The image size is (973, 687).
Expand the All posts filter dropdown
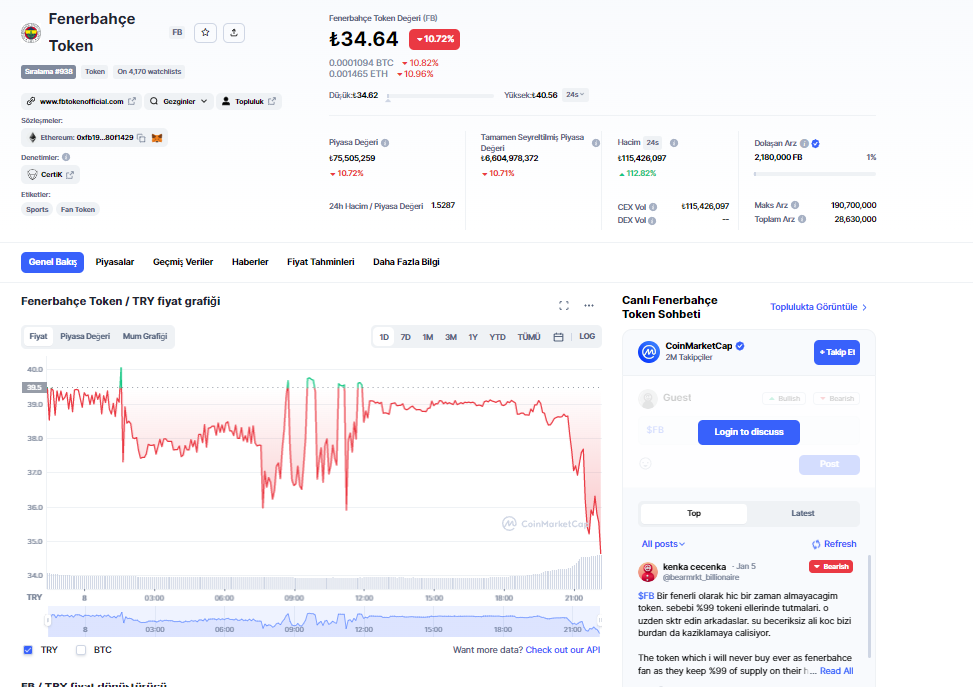coord(663,544)
